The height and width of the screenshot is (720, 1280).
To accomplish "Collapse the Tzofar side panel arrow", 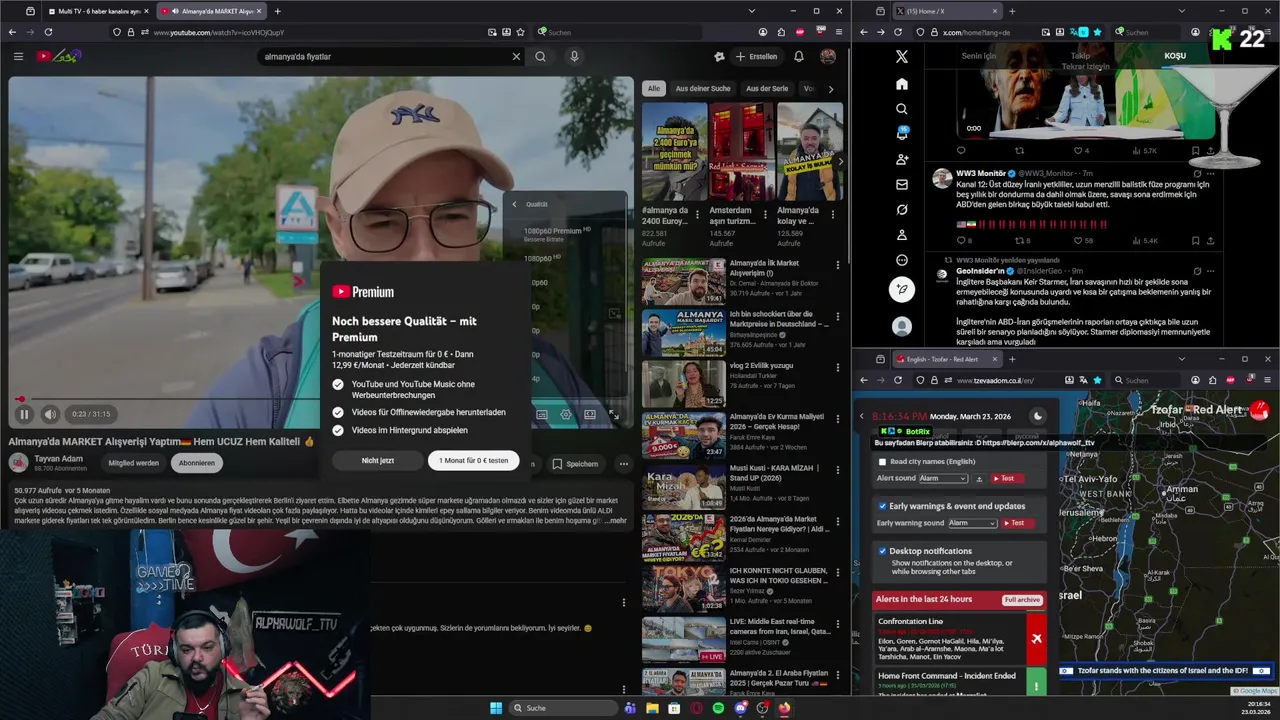I will 862,416.
